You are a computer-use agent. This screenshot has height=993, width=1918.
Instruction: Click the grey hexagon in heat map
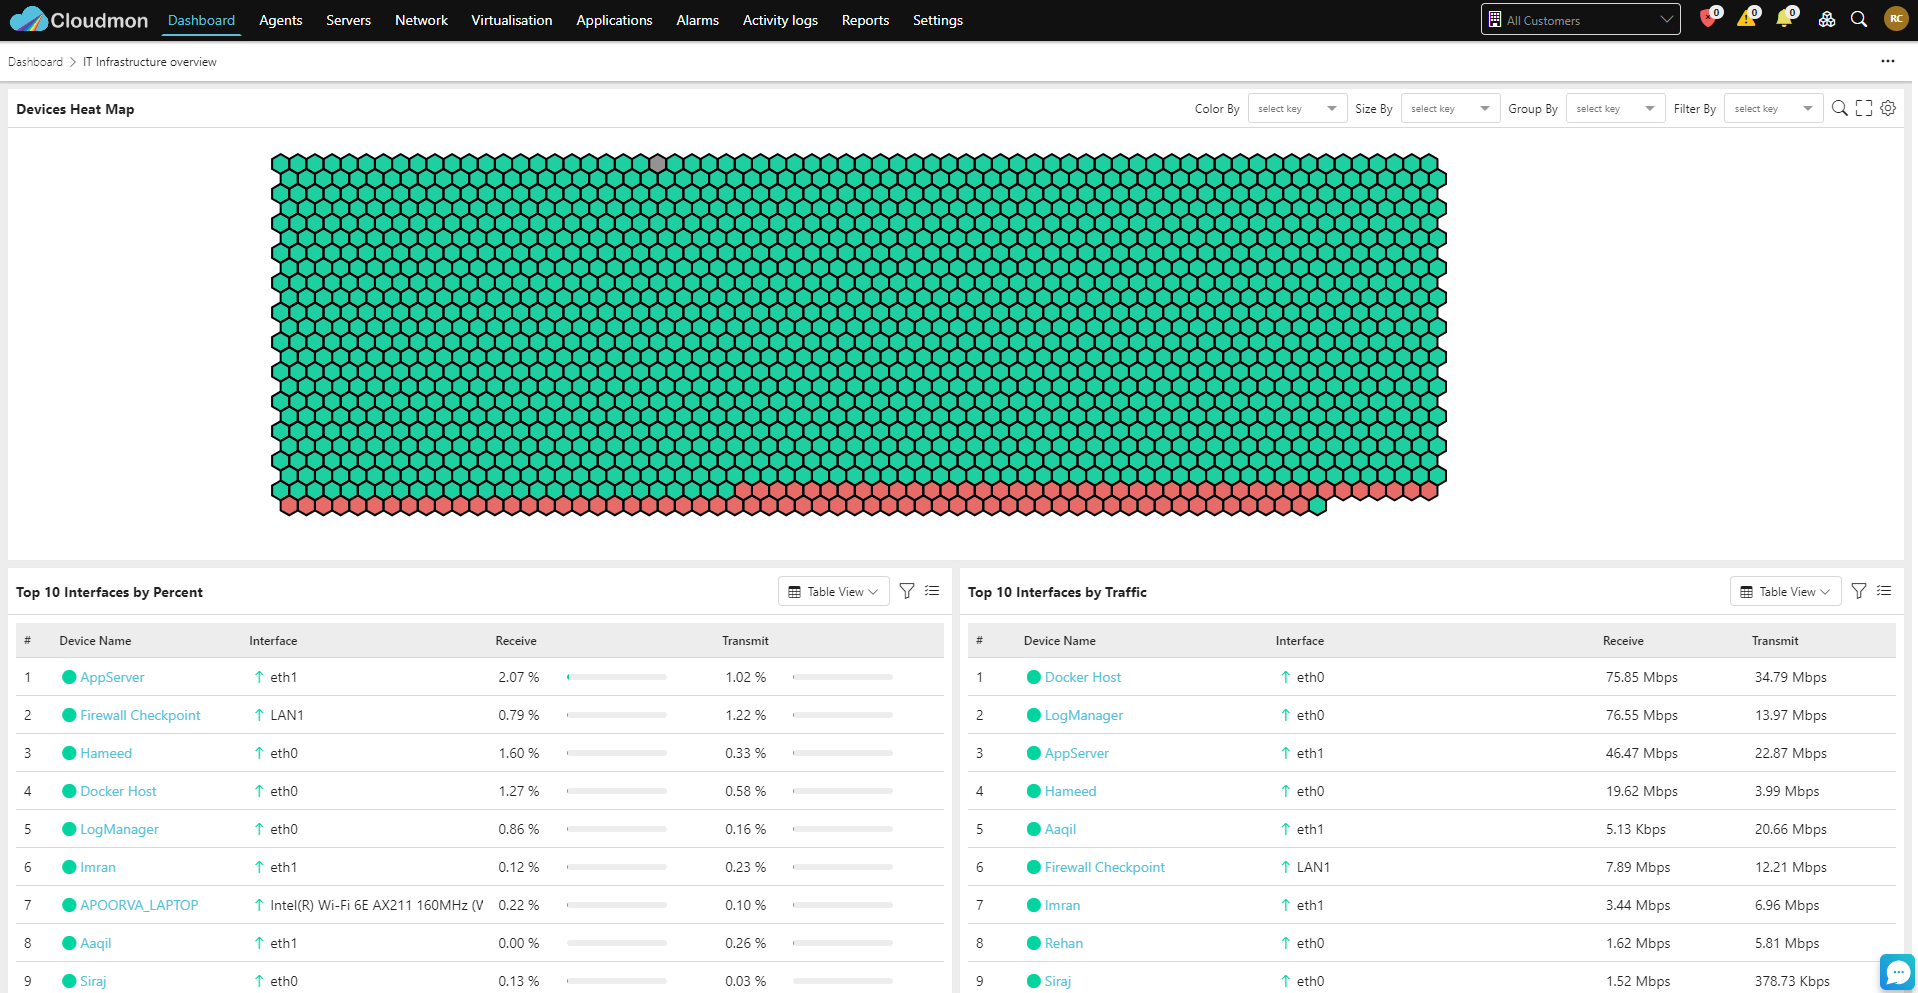[657, 163]
